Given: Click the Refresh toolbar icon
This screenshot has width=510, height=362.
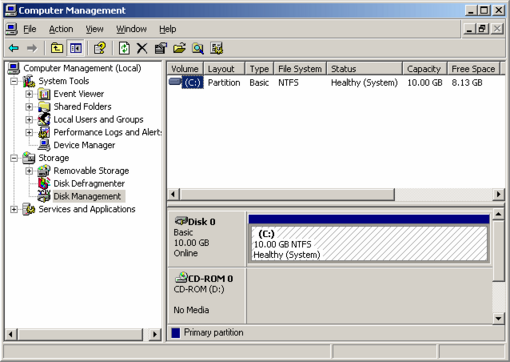Looking at the screenshot, I should (124, 49).
